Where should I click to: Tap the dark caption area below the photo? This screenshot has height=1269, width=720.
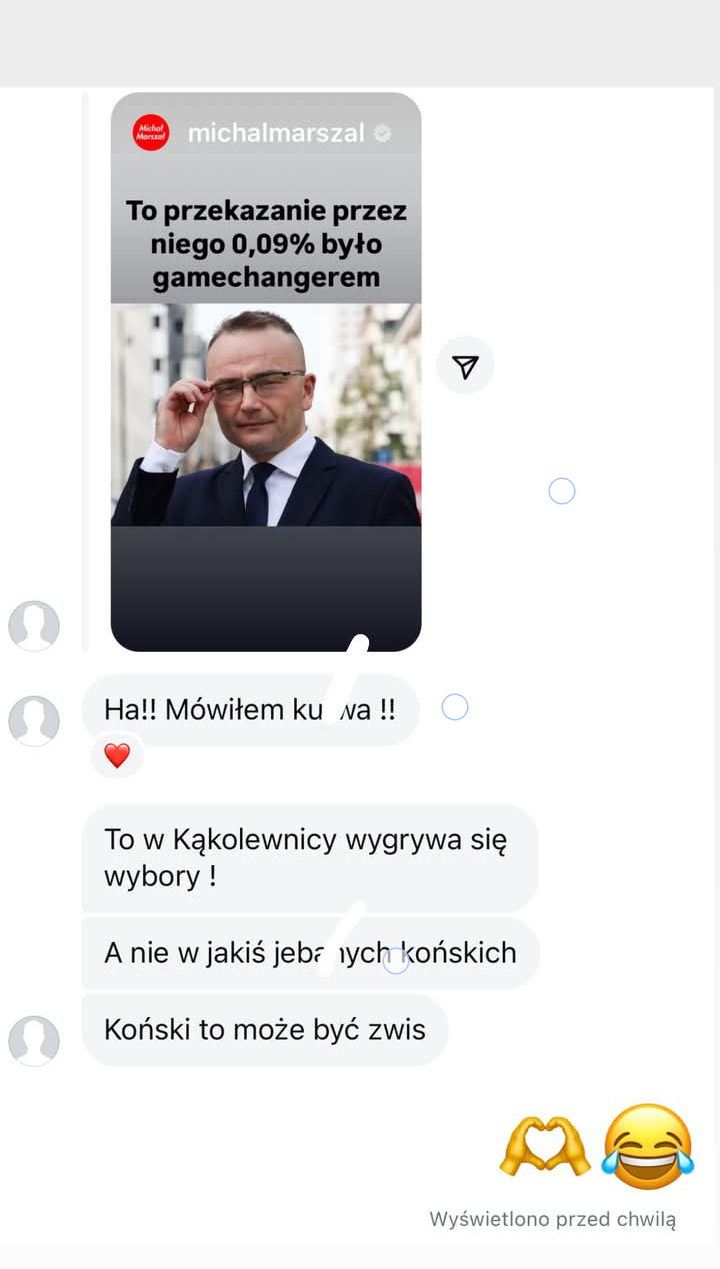266,588
